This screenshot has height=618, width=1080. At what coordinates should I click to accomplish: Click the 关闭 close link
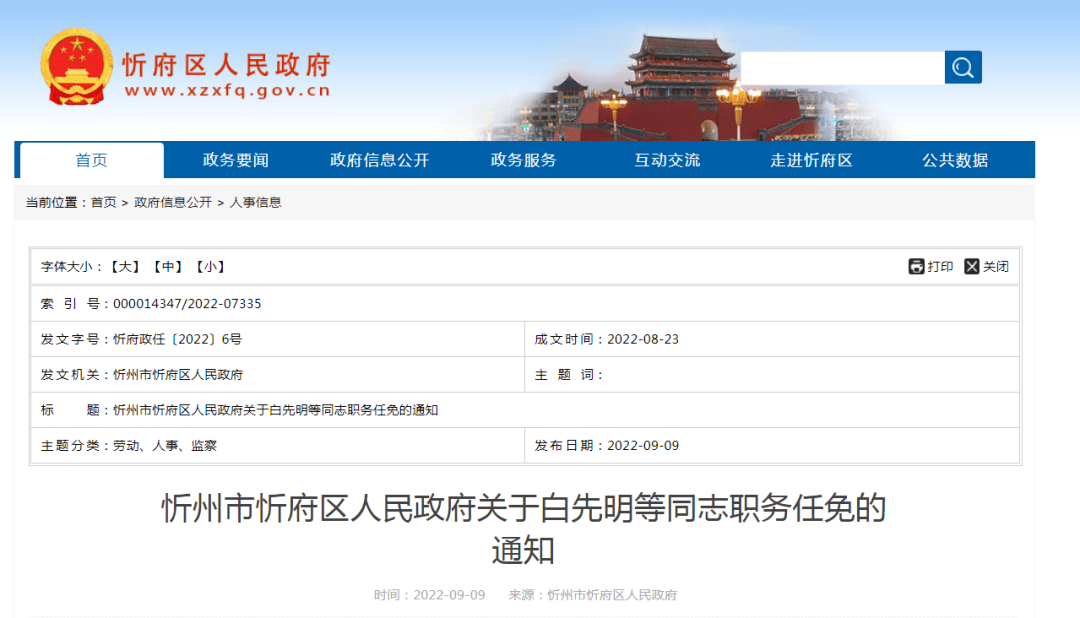pyautogui.click(x=995, y=267)
